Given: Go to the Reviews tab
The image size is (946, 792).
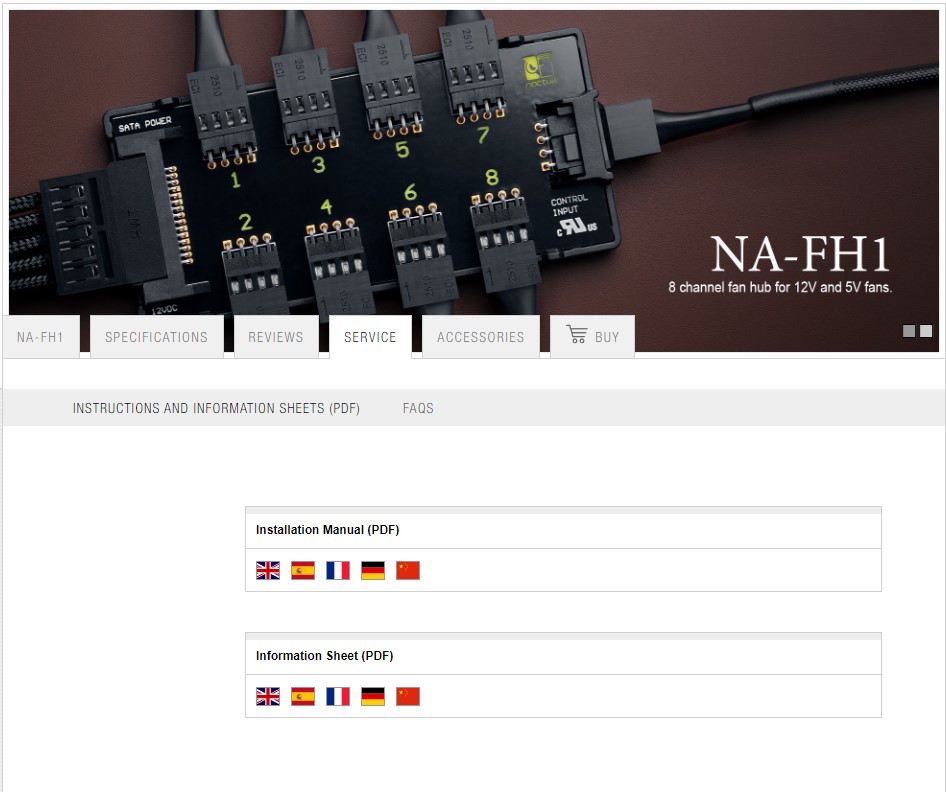Looking at the screenshot, I should [275, 337].
